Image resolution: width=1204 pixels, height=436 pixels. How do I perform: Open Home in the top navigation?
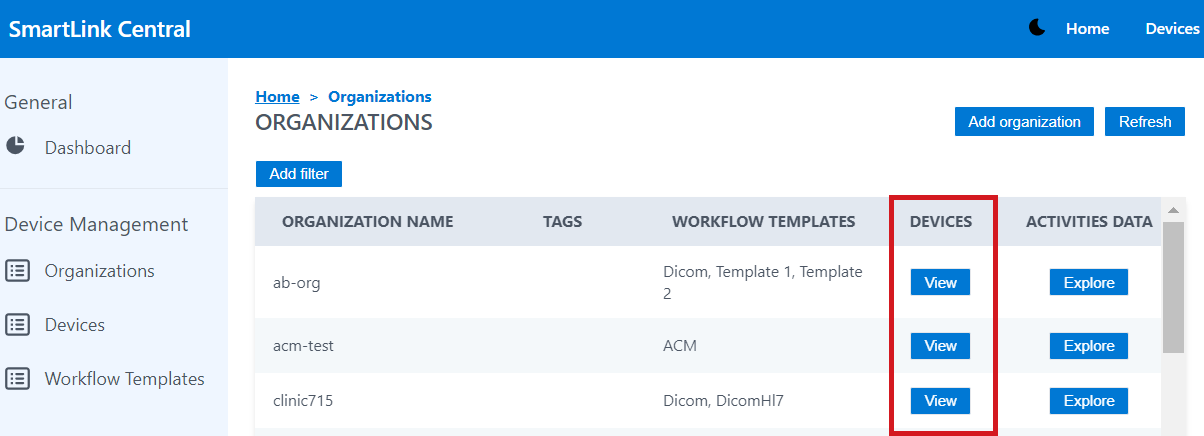pos(1087,29)
